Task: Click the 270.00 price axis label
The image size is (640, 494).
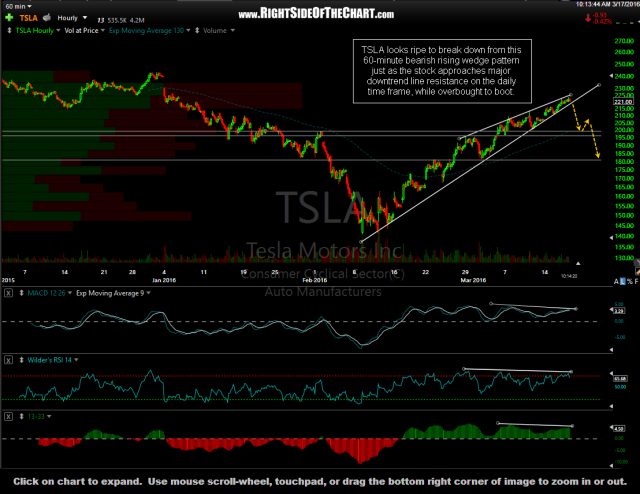Action: click(x=624, y=41)
